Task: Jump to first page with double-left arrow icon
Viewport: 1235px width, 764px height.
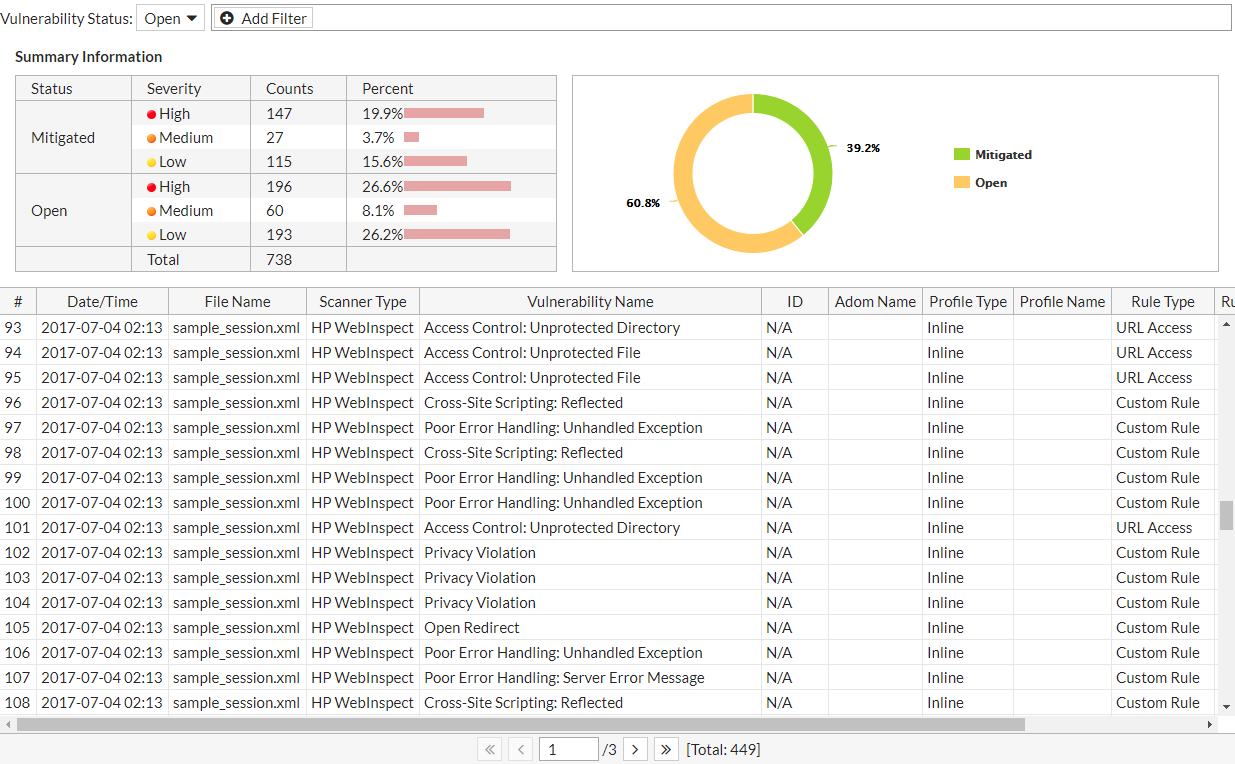Action: (489, 748)
